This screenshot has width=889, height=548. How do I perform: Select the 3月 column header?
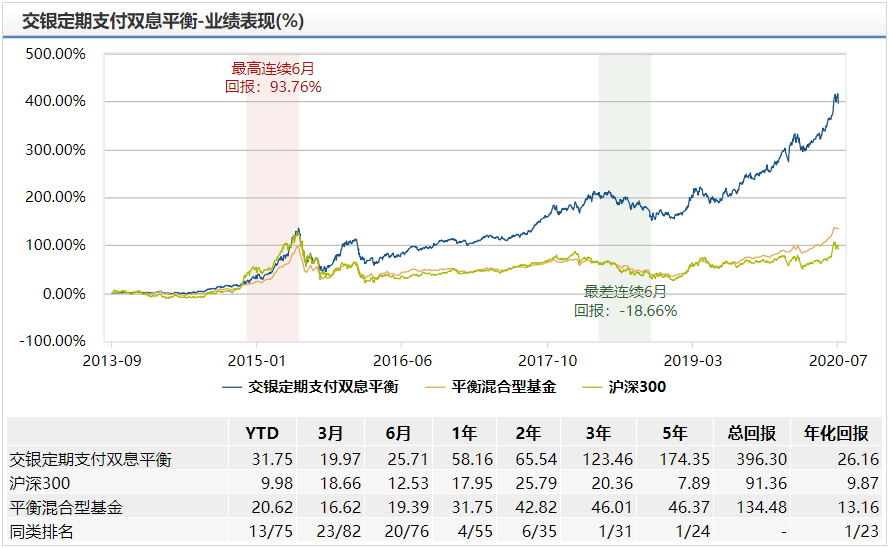(x=330, y=434)
